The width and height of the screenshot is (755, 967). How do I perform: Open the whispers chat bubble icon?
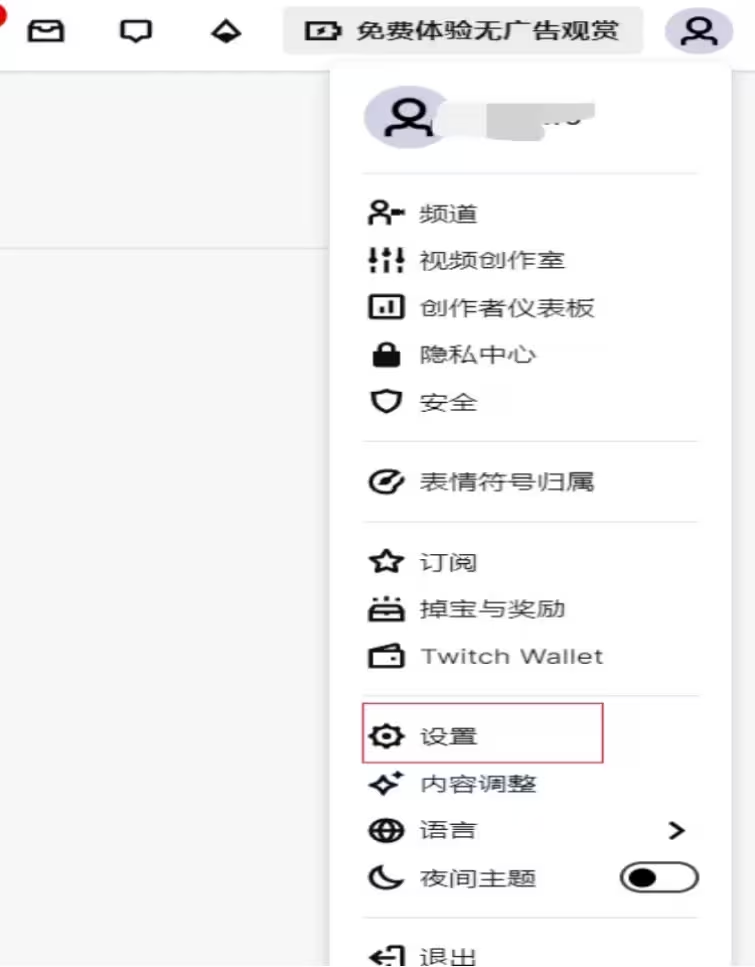(136, 30)
